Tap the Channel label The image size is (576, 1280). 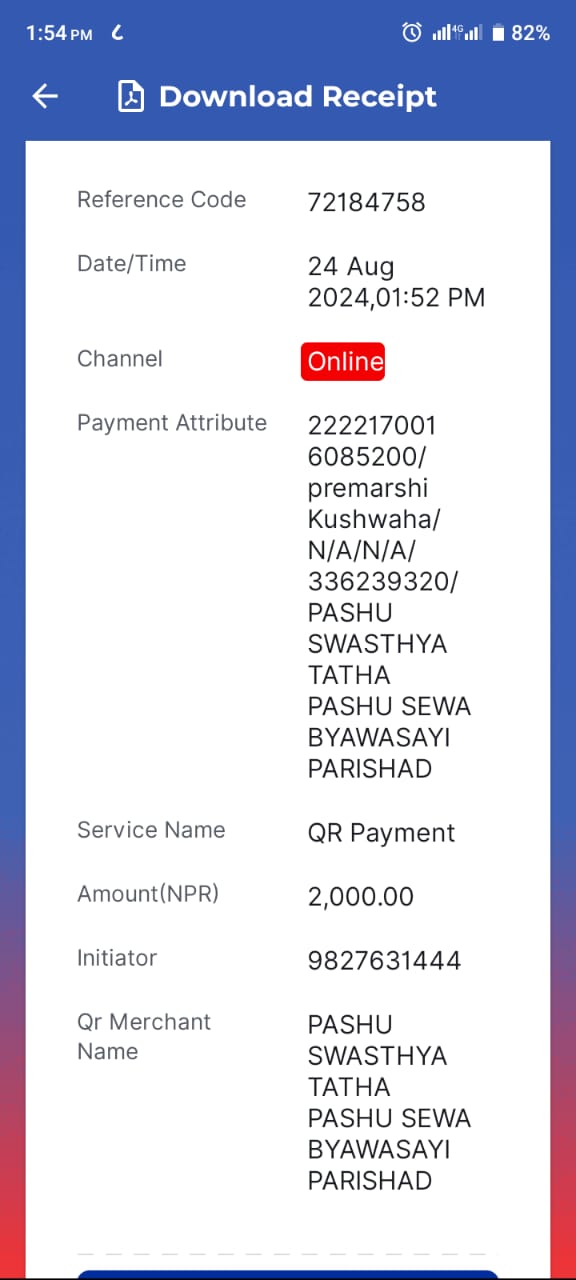pyautogui.click(x=120, y=359)
